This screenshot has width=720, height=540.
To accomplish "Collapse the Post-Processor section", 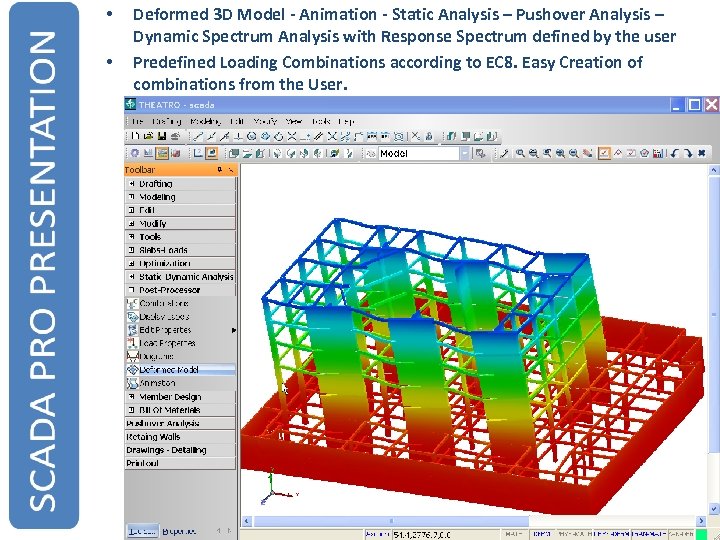I will [x=180, y=290].
